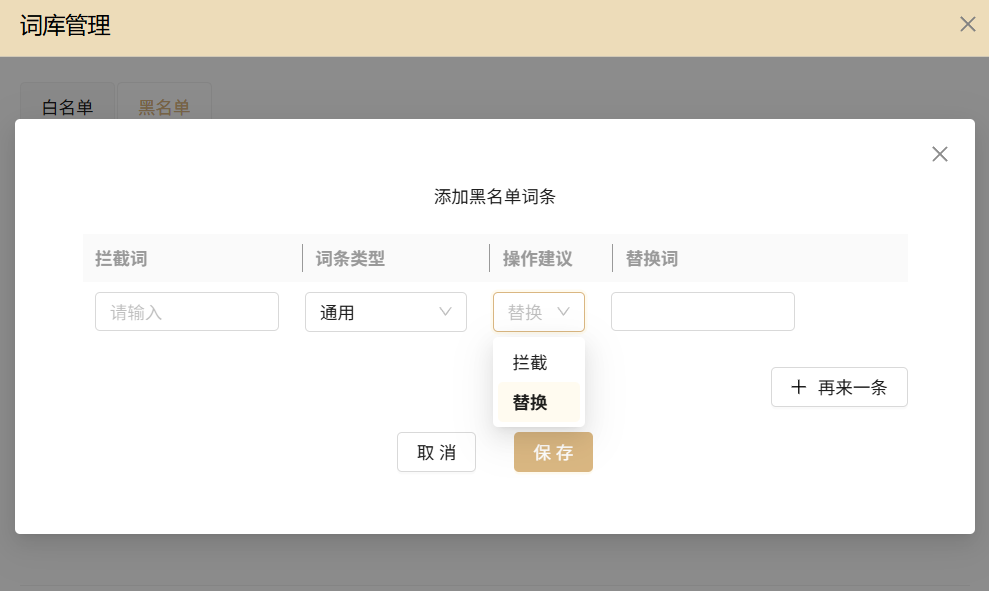The image size is (989, 591).
Task: Close the 词库管理 panel with the top X
Action: (967, 25)
